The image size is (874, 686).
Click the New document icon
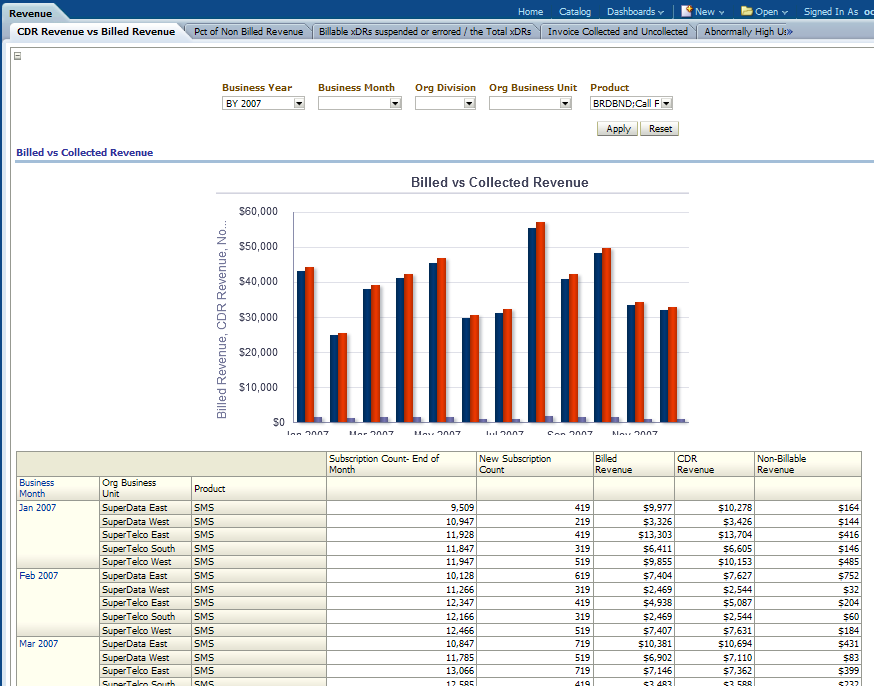[x=687, y=11]
